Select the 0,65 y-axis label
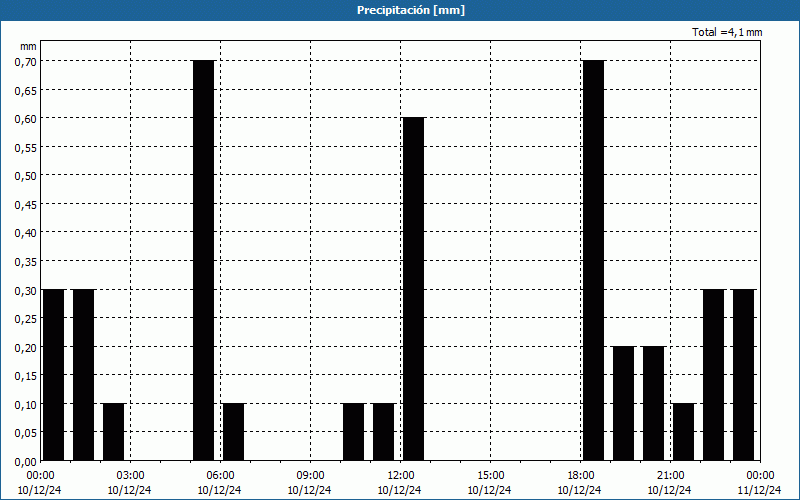Screen dimensions: 800x500 click(26, 90)
